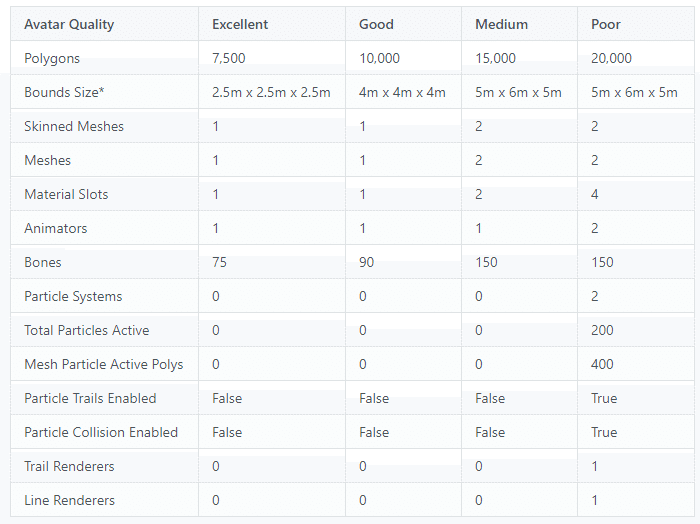Select the 7,500 polygons cell
The width and height of the screenshot is (700, 524).
coord(229,59)
